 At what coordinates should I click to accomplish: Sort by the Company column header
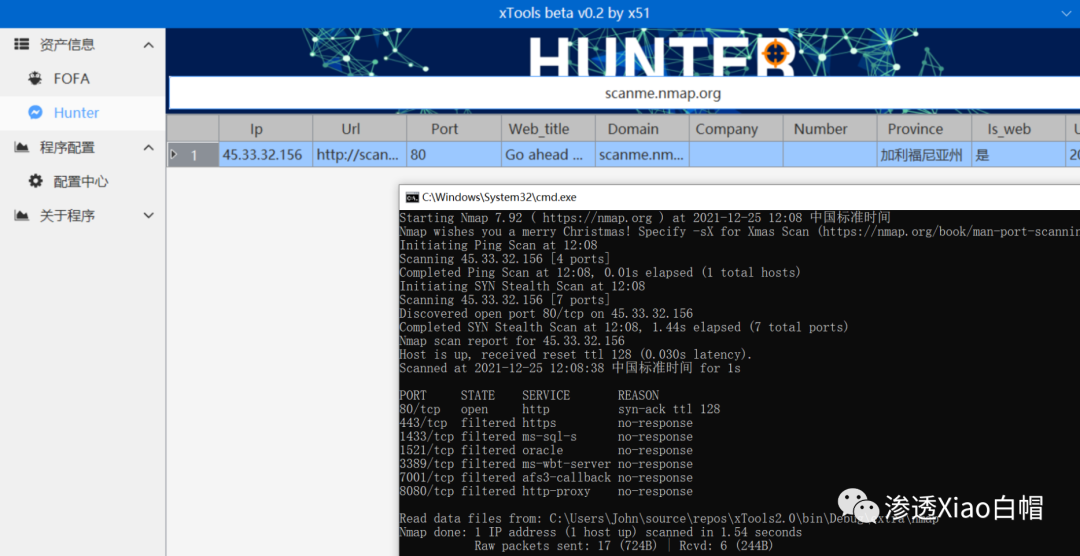pos(736,129)
